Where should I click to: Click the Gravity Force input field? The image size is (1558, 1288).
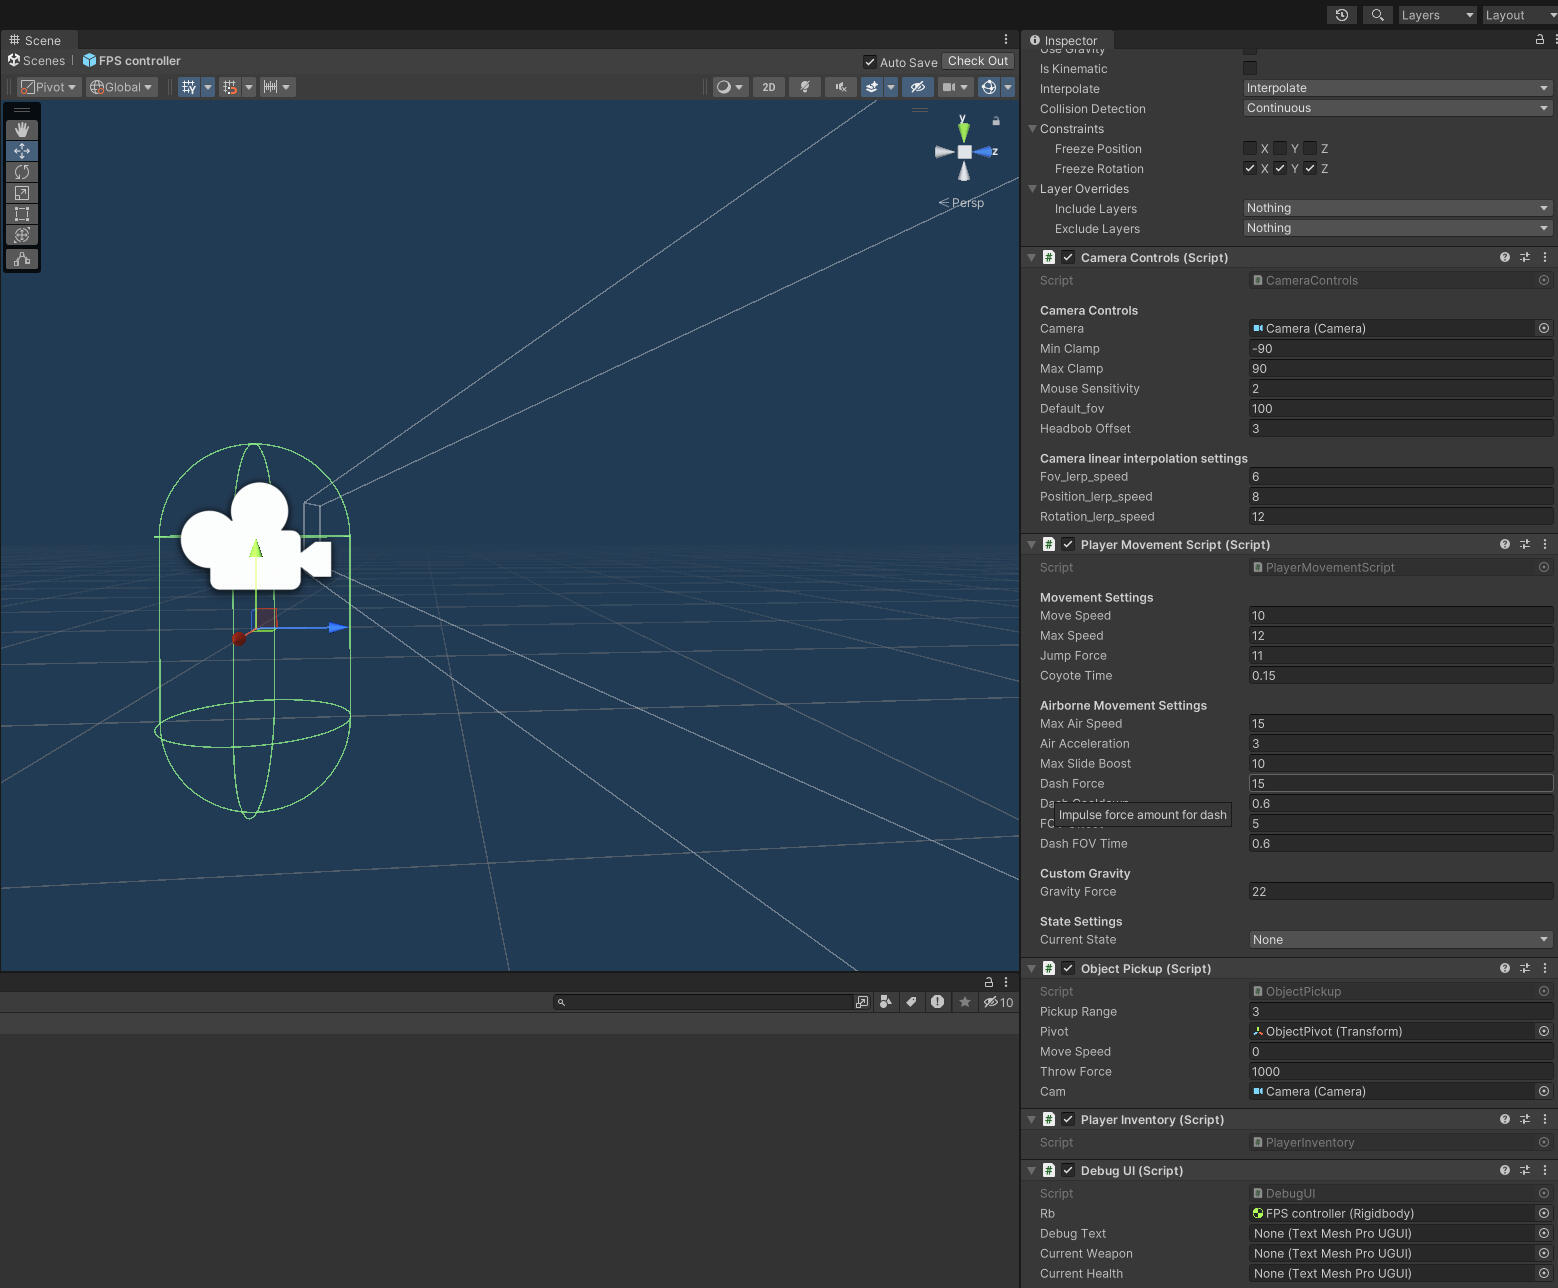1399,892
